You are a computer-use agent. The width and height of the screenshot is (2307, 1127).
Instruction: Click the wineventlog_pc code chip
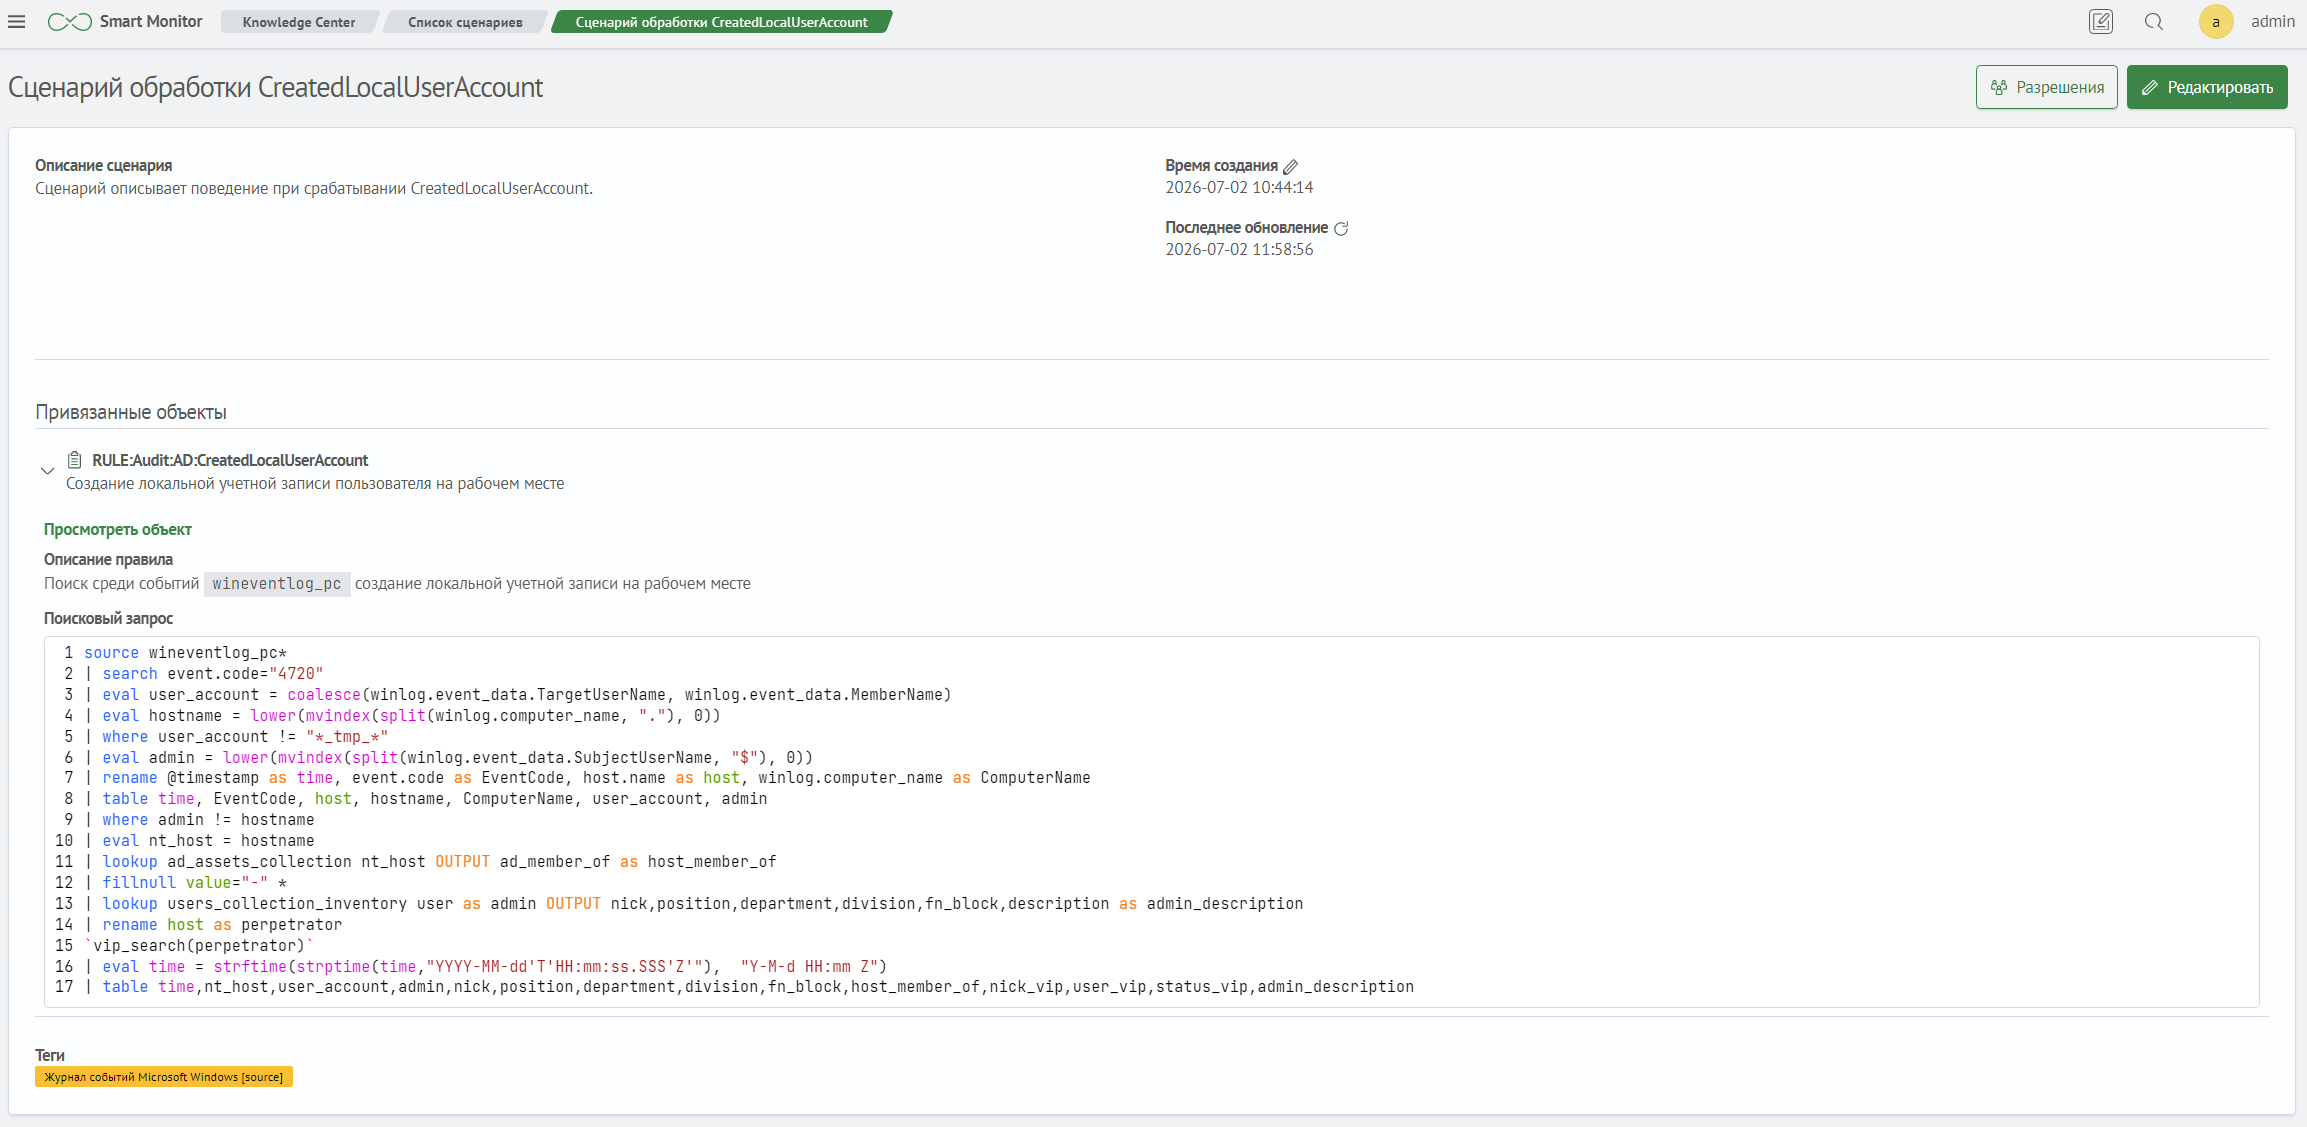pyautogui.click(x=277, y=584)
